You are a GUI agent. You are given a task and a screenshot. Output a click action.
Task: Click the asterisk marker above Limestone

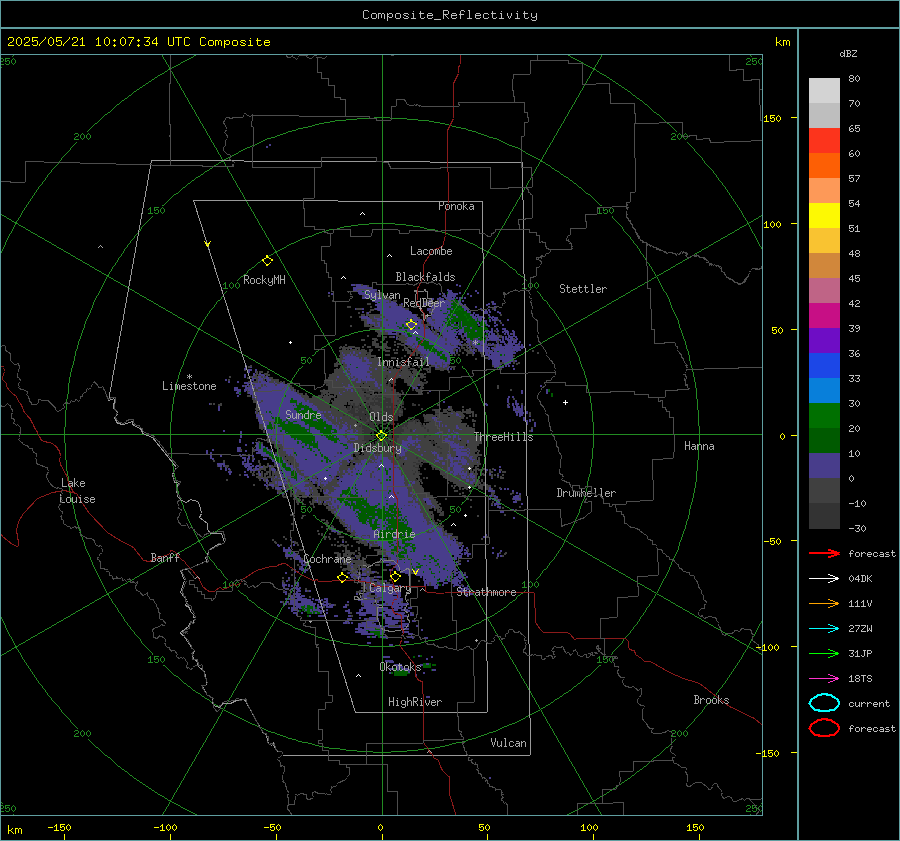189,377
